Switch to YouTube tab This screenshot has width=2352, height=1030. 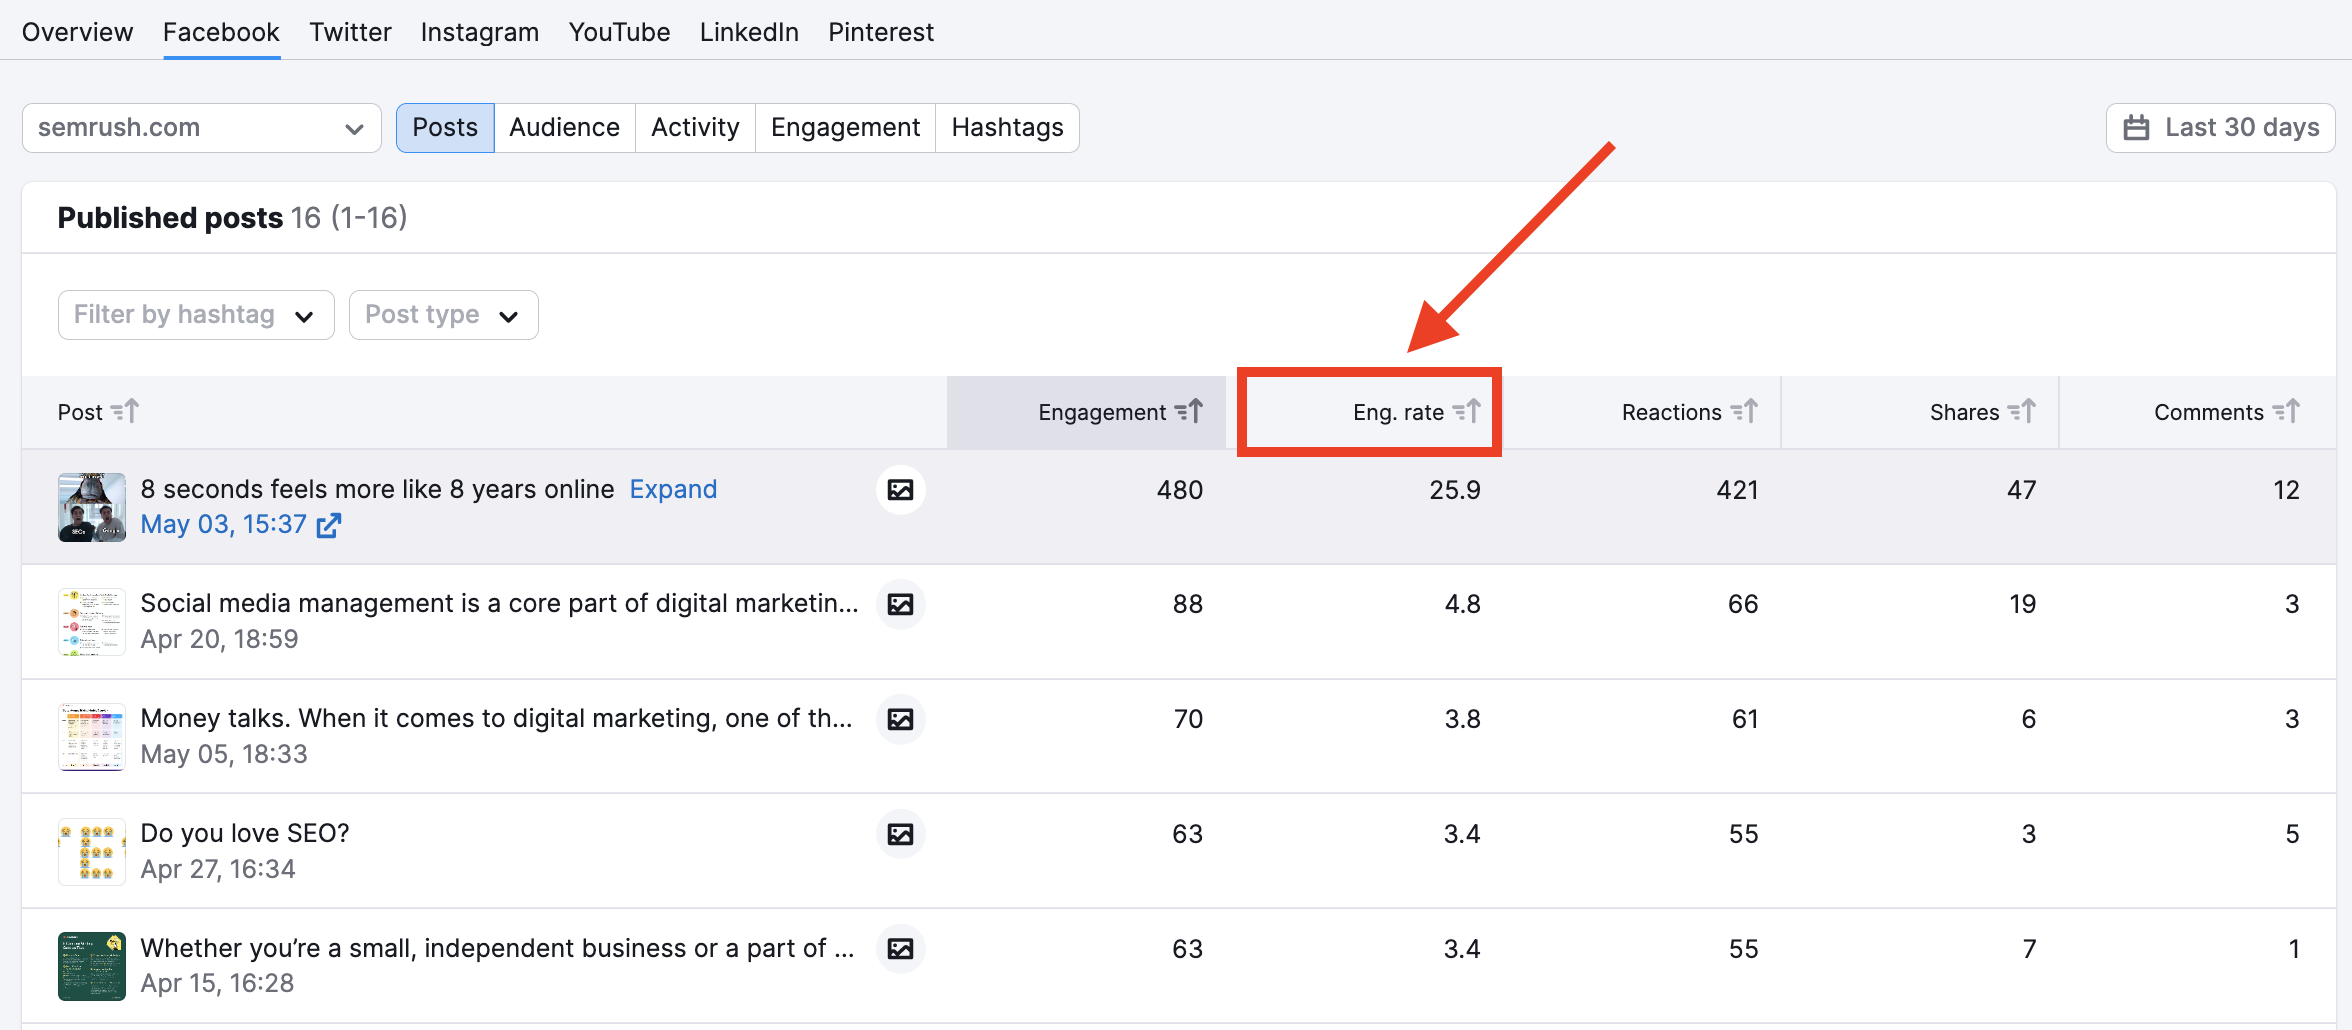tap(619, 32)
